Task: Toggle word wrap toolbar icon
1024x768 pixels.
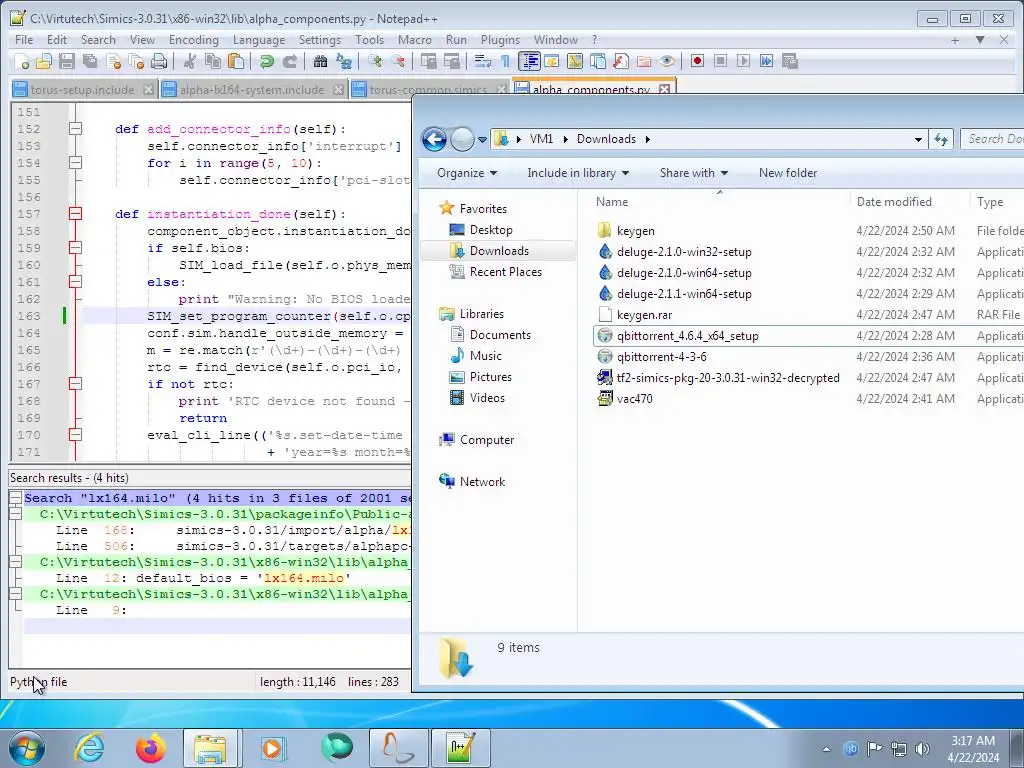Action: [483, 61]
